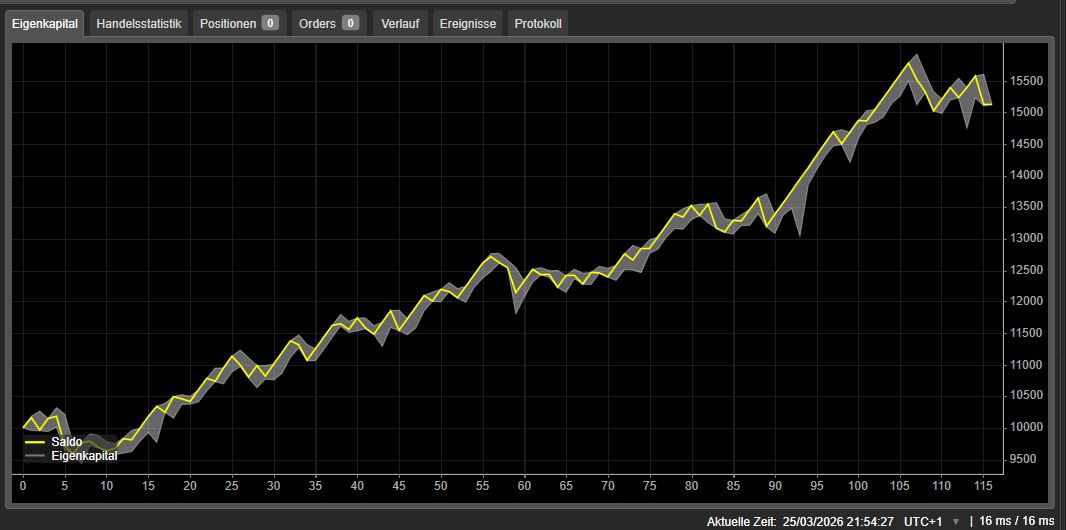Click the Positionen count badge
Viewport: 1066px width, 530px height.
[x=270, y=23]
